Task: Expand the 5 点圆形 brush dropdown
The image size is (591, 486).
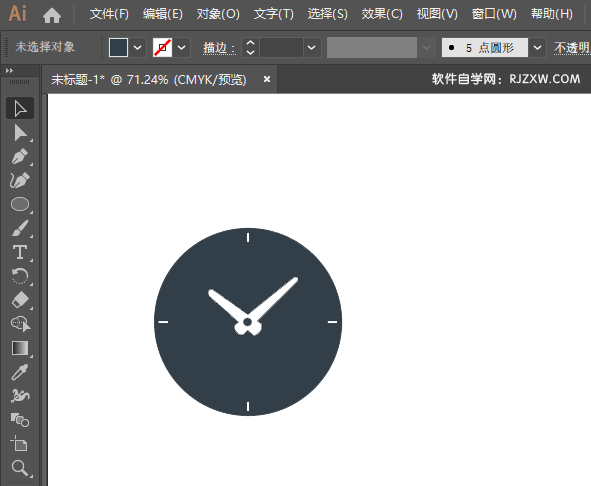Action: click(537, 48)
